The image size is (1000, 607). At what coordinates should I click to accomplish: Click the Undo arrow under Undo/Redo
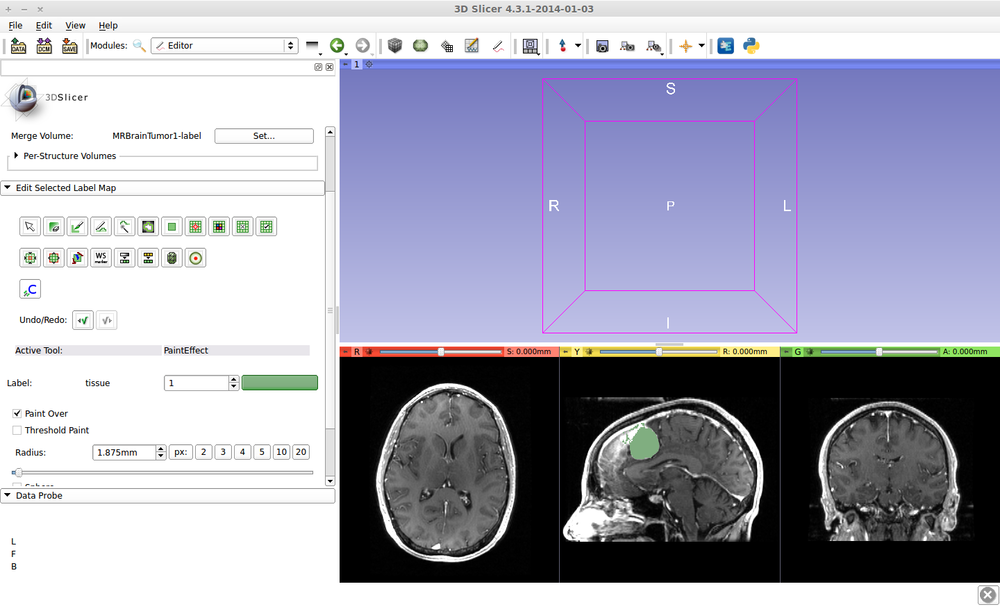[83, 319]
